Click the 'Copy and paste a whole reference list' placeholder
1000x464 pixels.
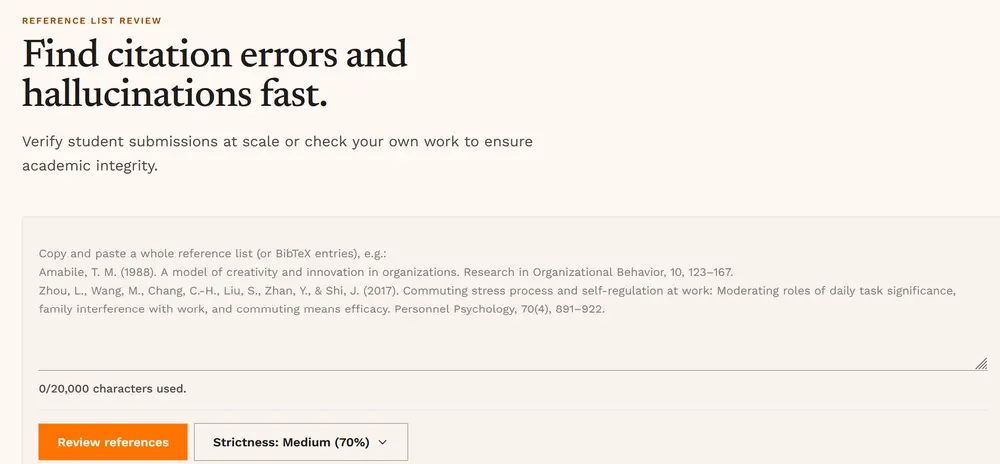point(146,253)
